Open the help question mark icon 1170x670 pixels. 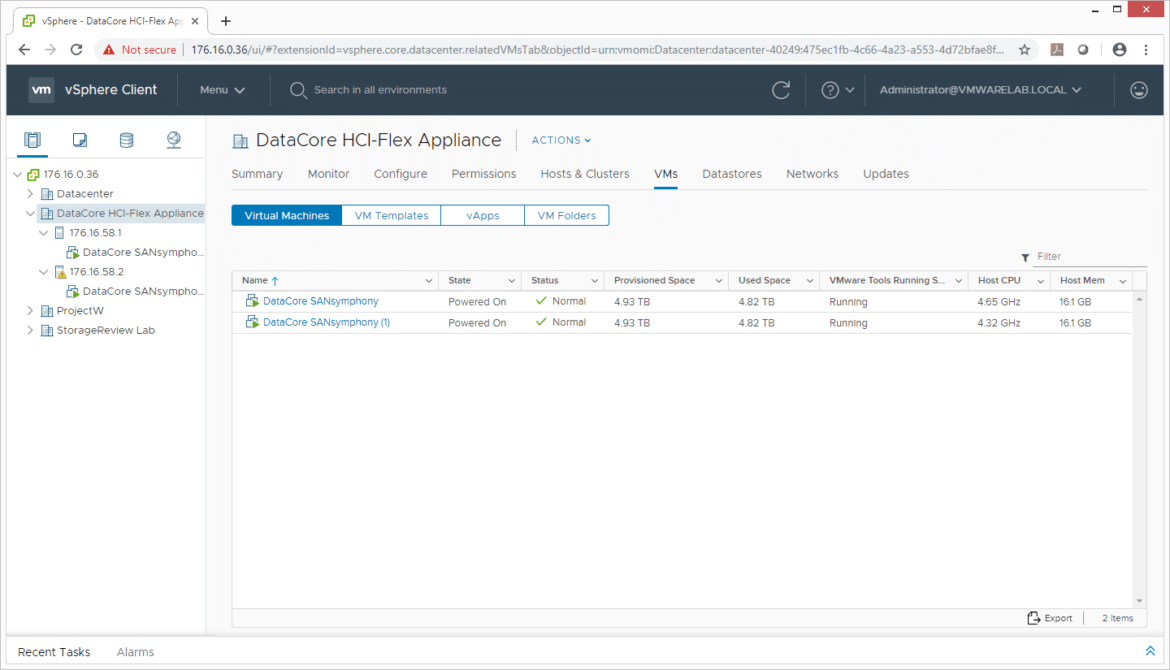830,90
